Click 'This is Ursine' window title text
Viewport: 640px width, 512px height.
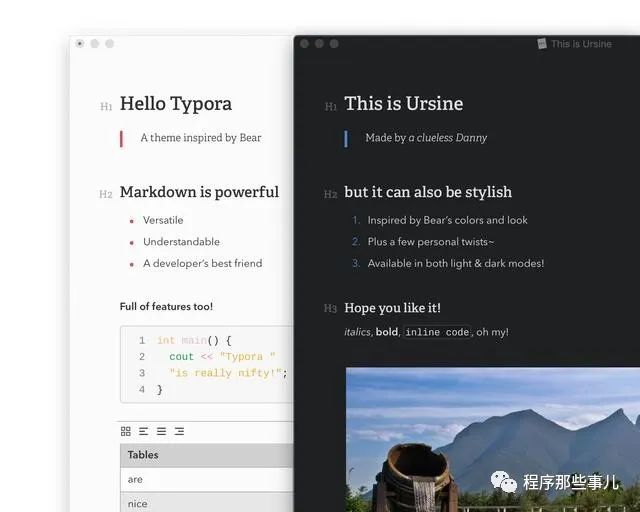[581, 44]
